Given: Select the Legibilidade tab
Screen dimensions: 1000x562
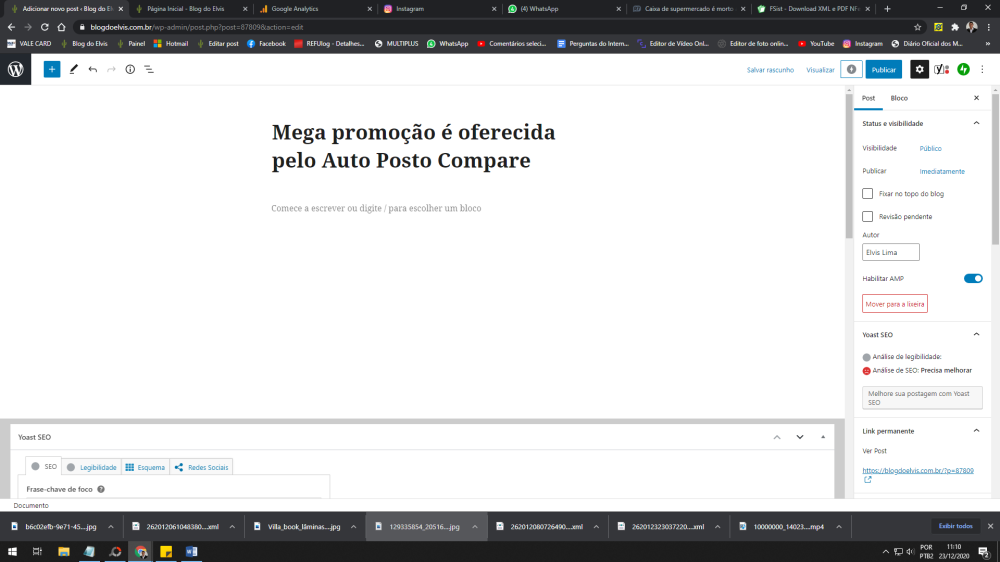Looking at the screenshot, I should click(x=92, y=468).
